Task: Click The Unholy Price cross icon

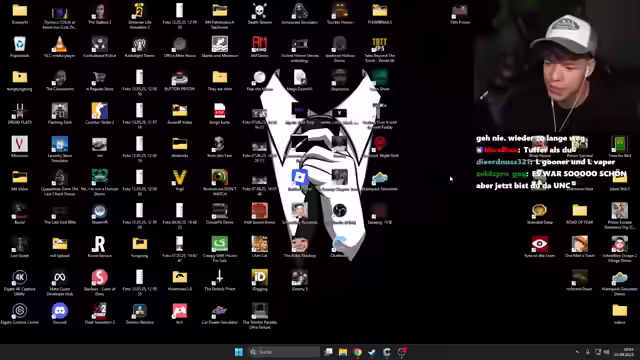Action: 220,278
